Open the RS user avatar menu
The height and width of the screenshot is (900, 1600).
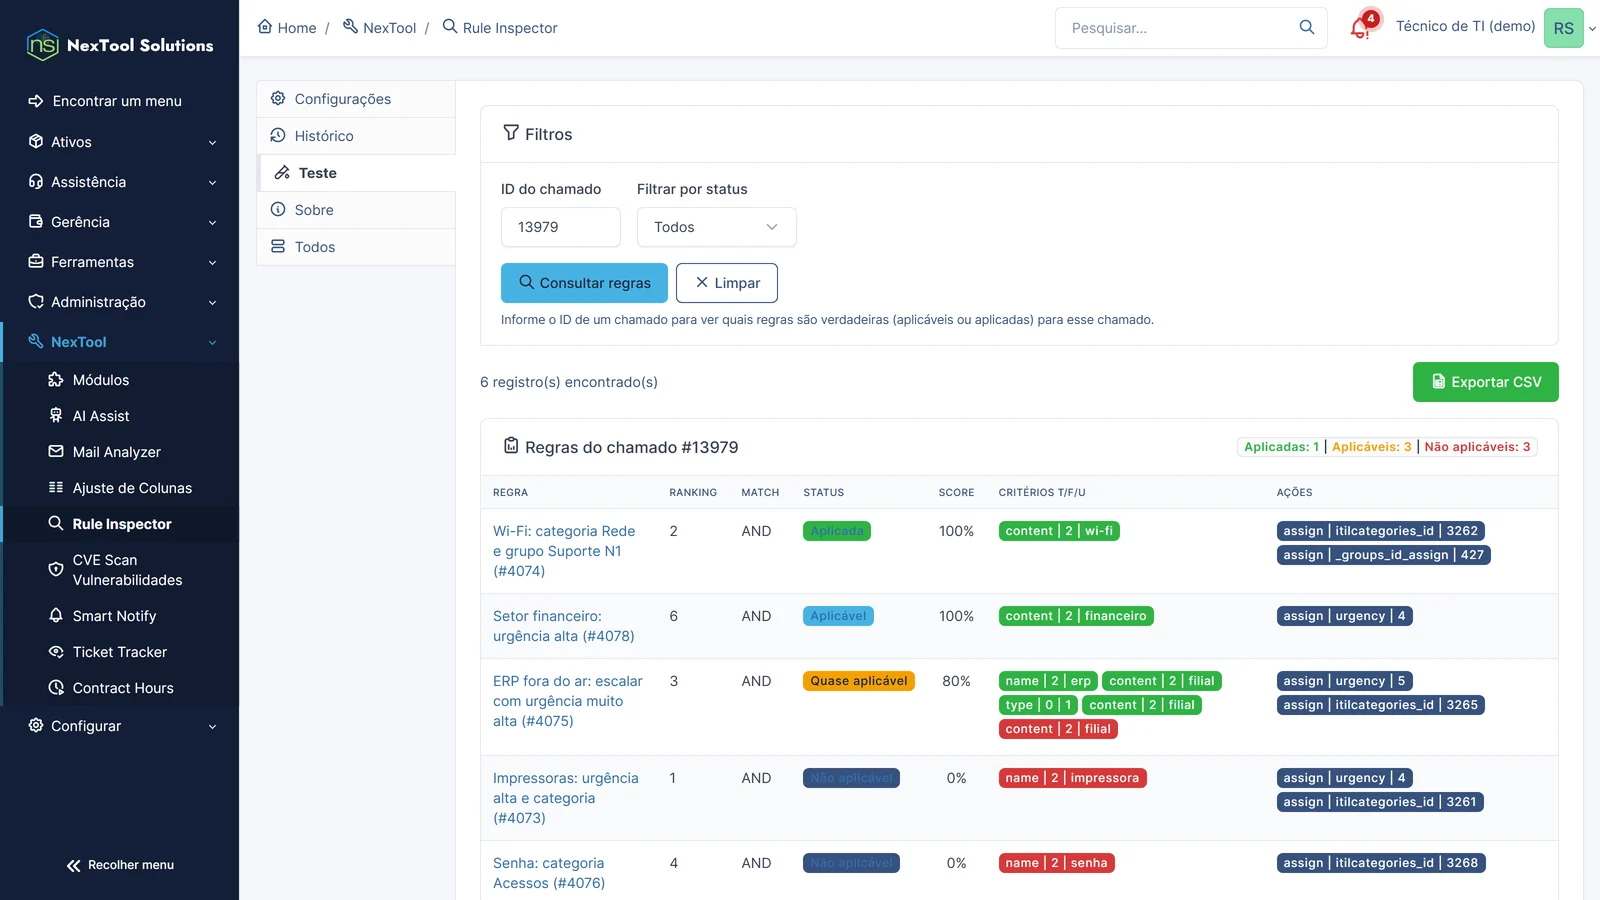[x=1564, y=28]
